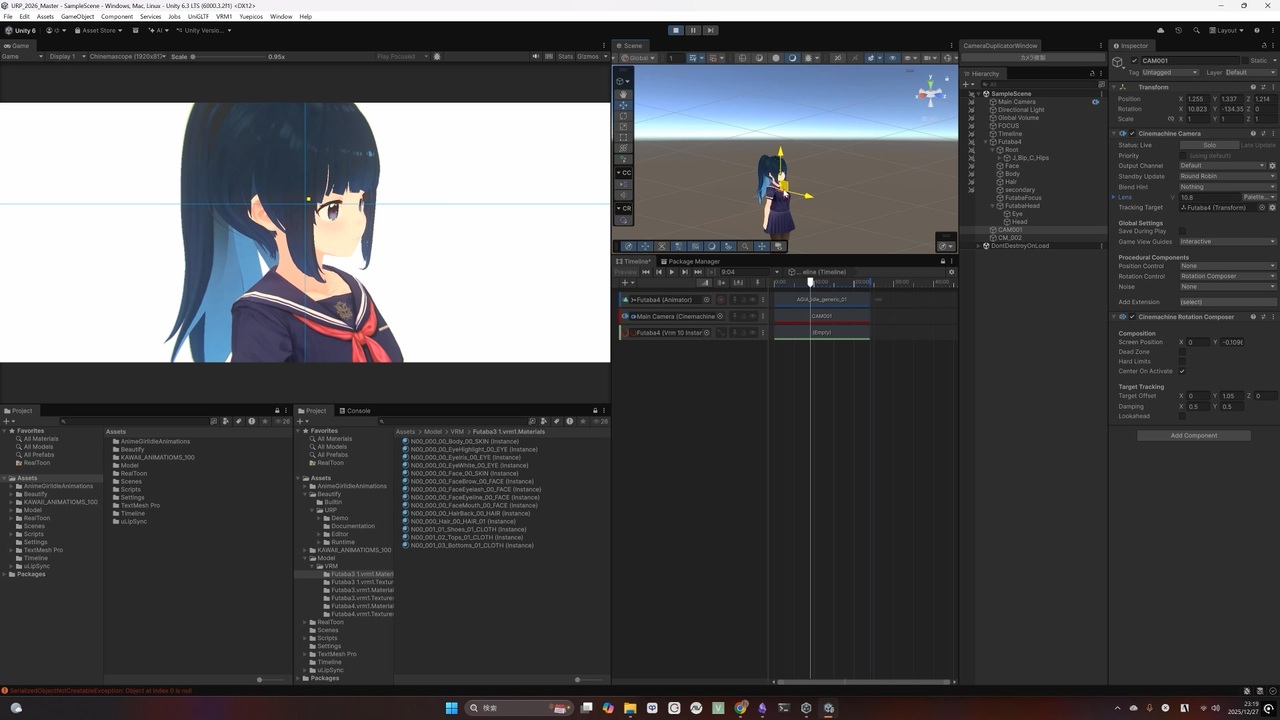Click the Solo button
Viewport: 1280px width, 720px height.
(x=1209, y=145)
